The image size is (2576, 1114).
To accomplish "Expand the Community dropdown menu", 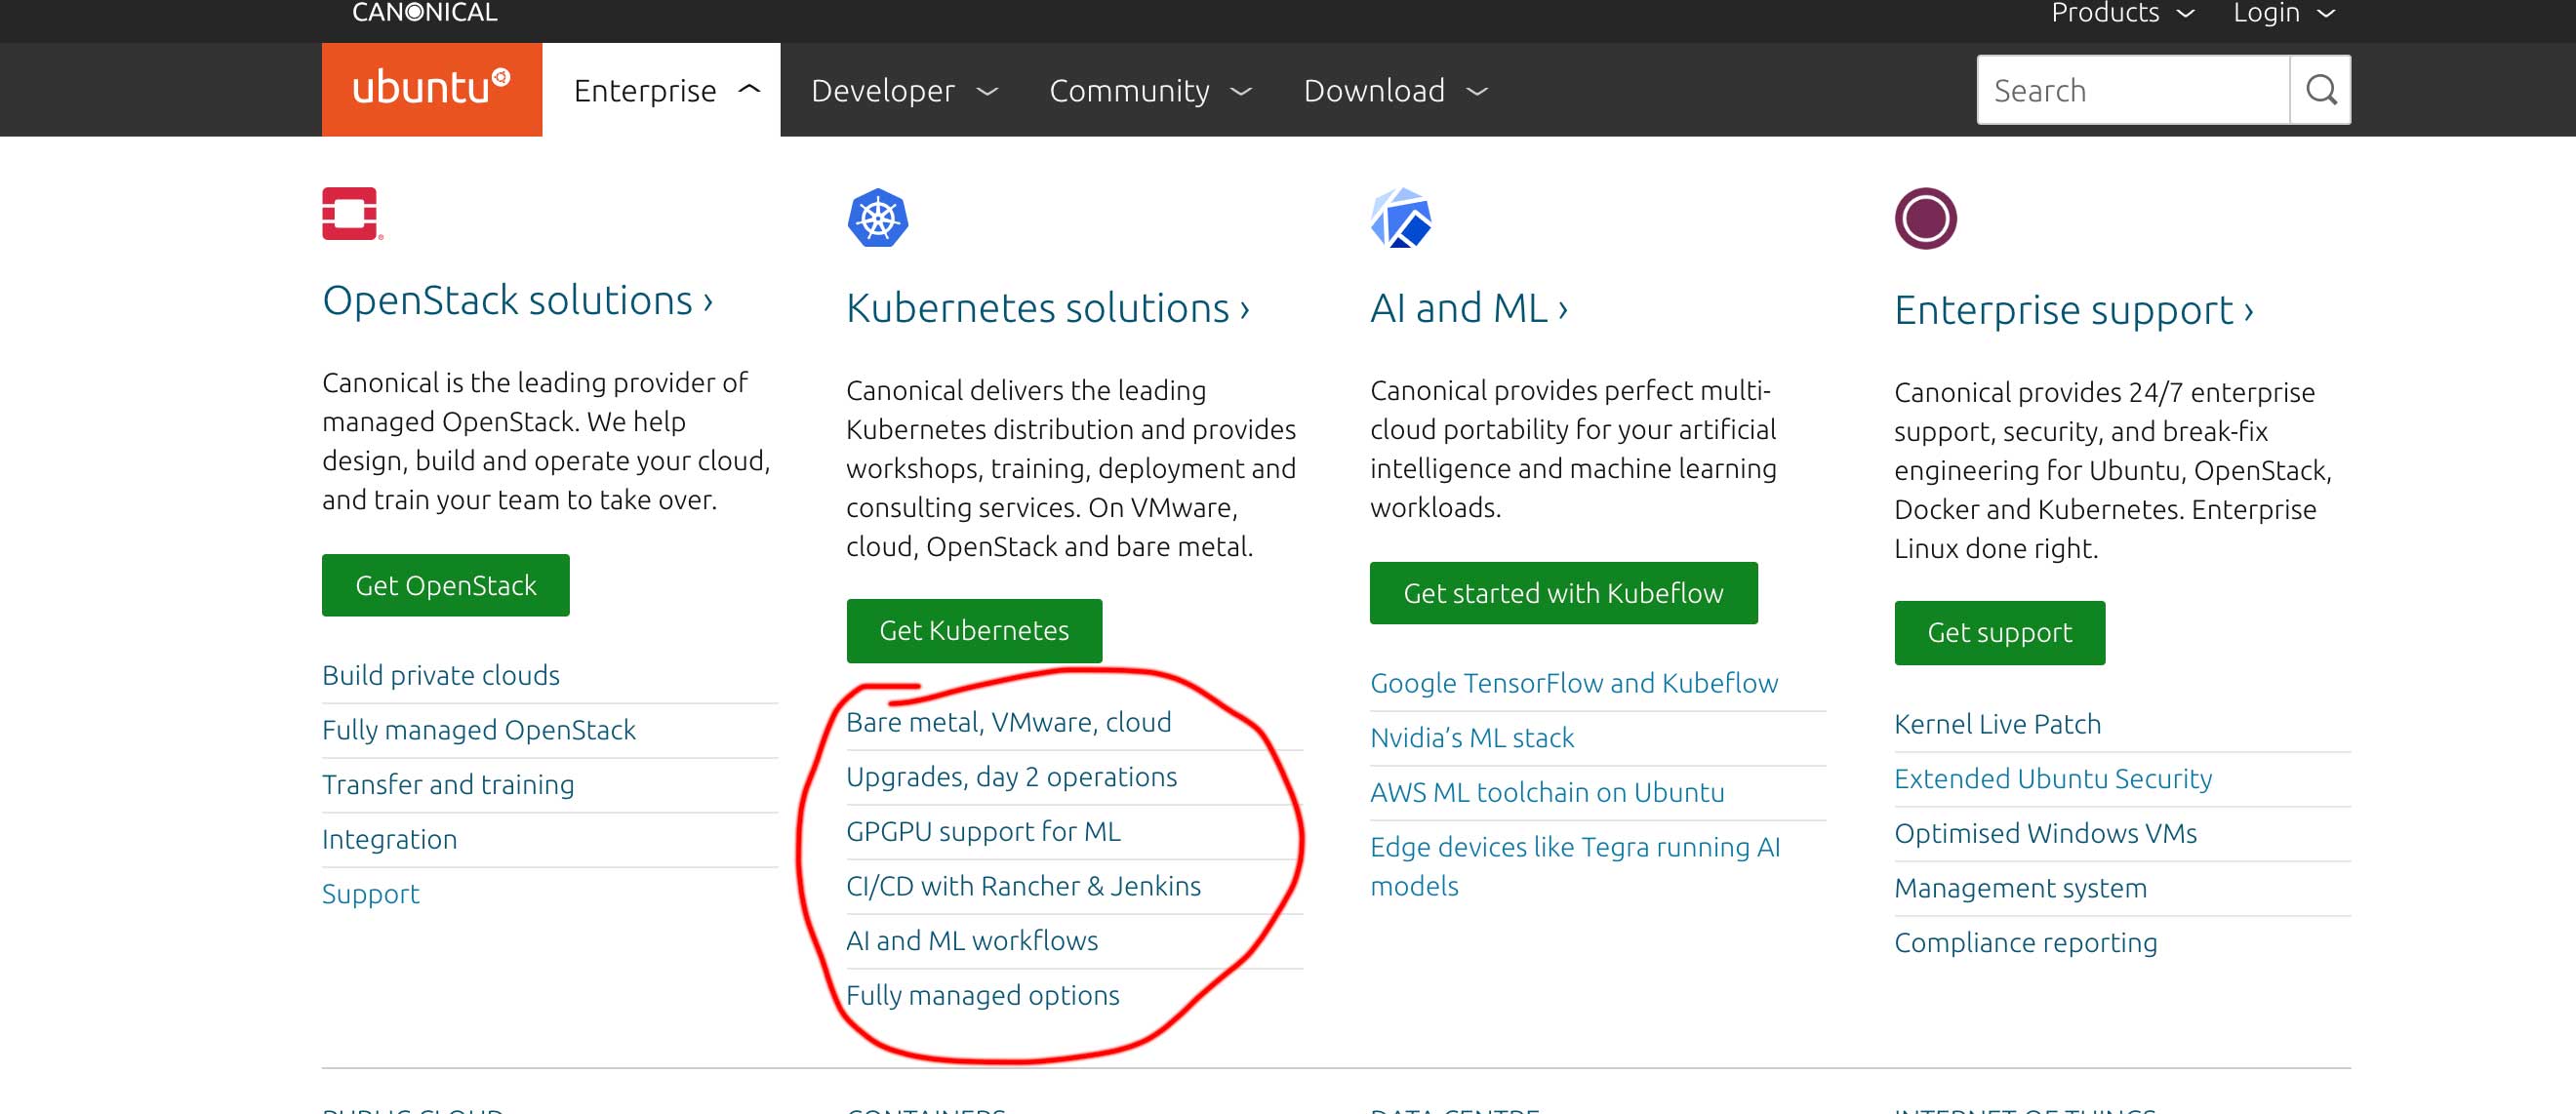I will click(1149, 90).
